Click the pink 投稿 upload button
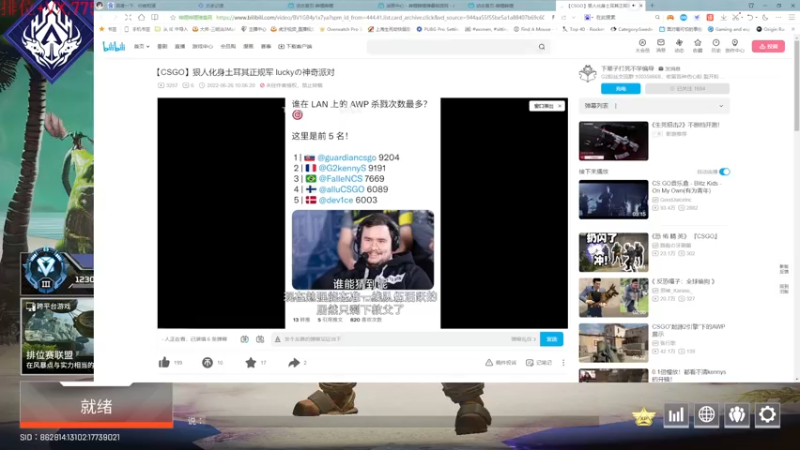Viewport: 800px width, 450px height. pyautogui.click(x=768, y=46)
